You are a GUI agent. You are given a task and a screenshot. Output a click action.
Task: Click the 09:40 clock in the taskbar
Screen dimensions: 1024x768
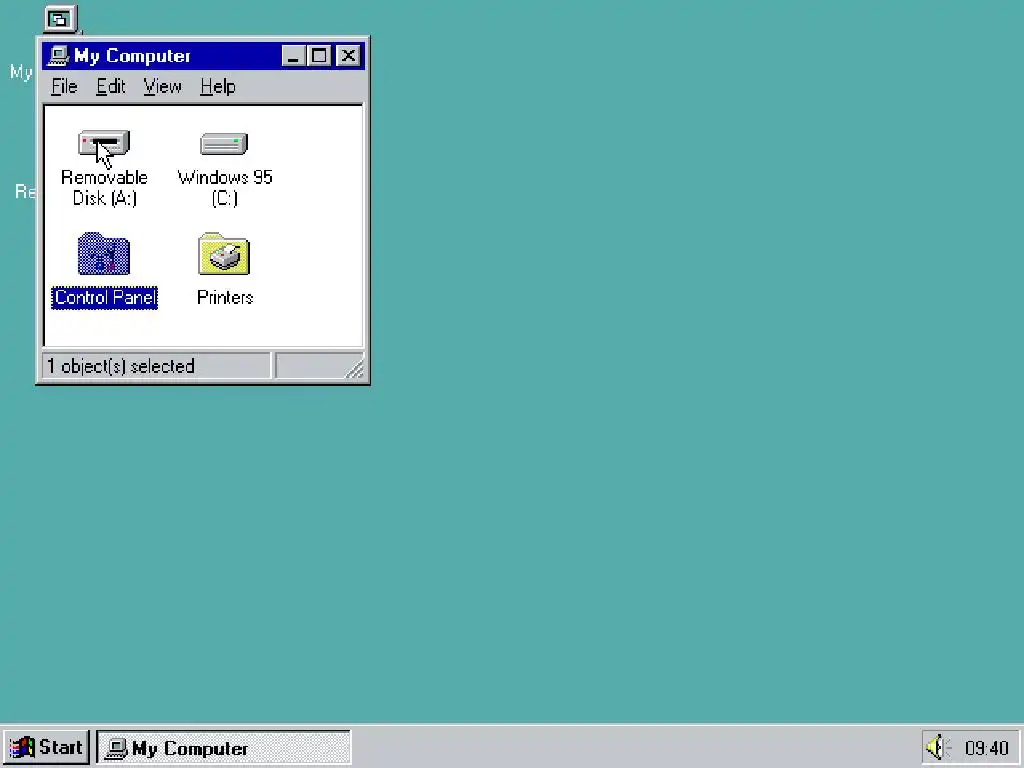coord(986,748)
